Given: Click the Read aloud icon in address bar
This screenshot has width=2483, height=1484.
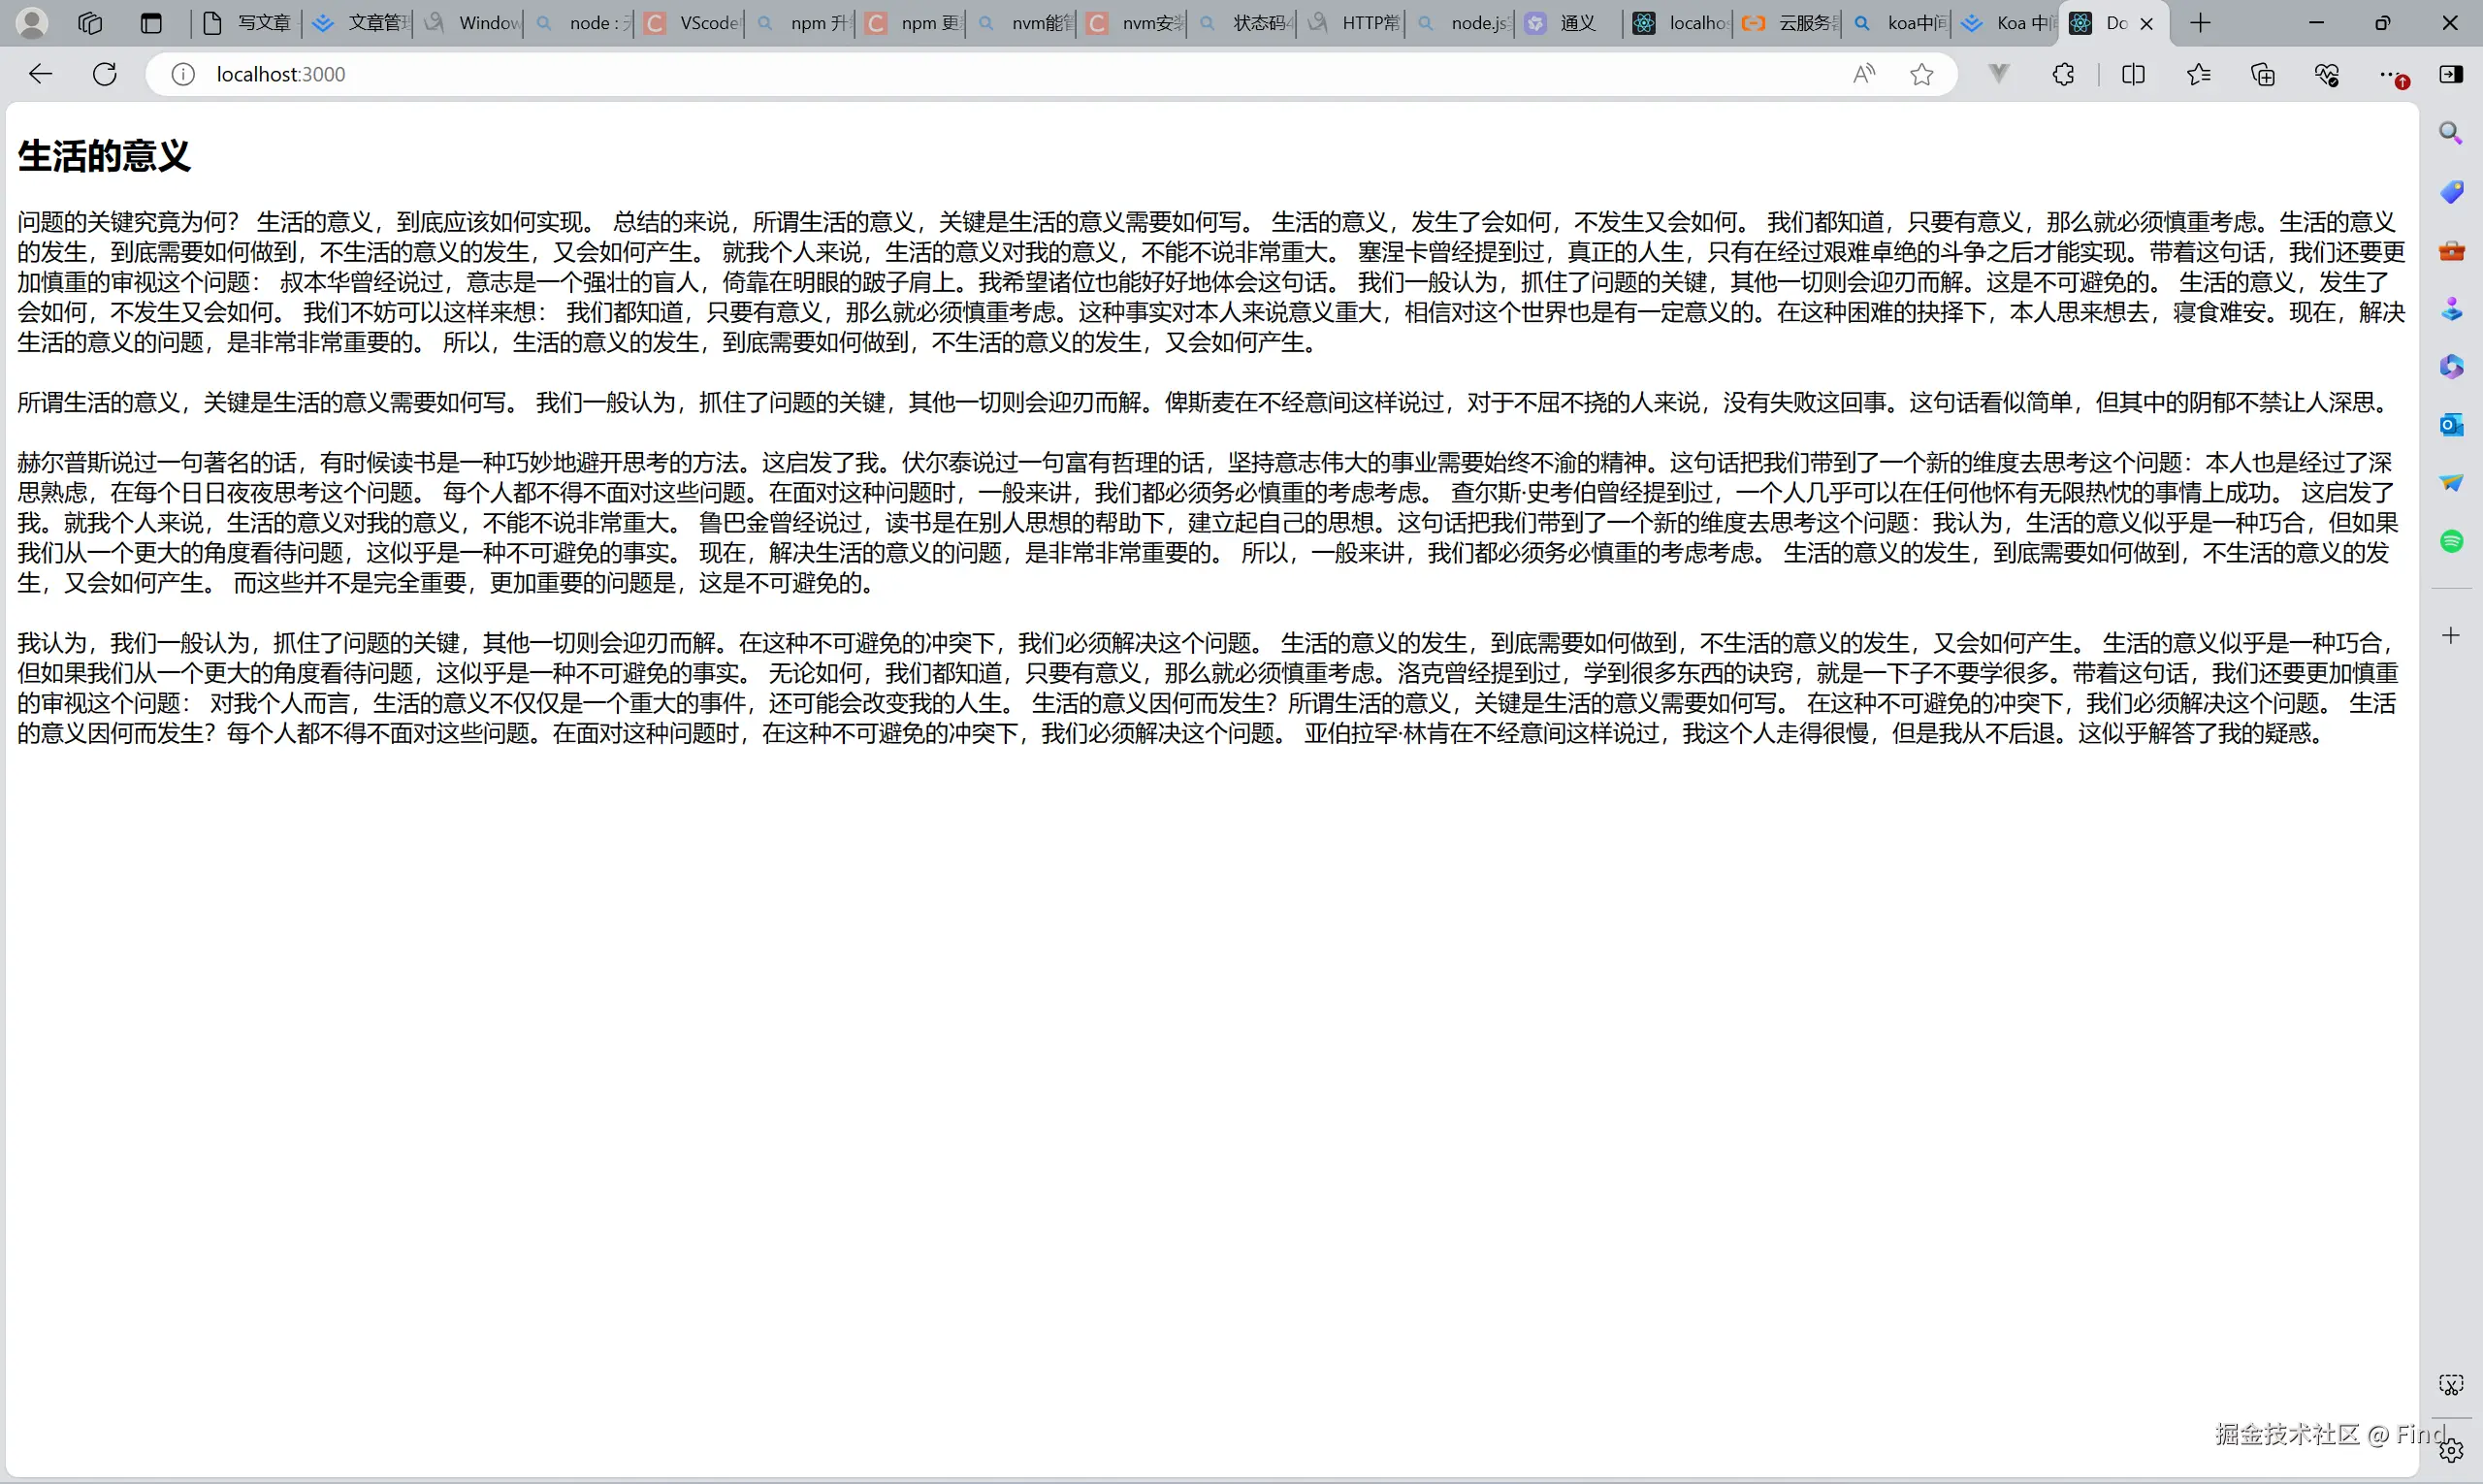Looking at the screenshot, I should [1863, 74].
